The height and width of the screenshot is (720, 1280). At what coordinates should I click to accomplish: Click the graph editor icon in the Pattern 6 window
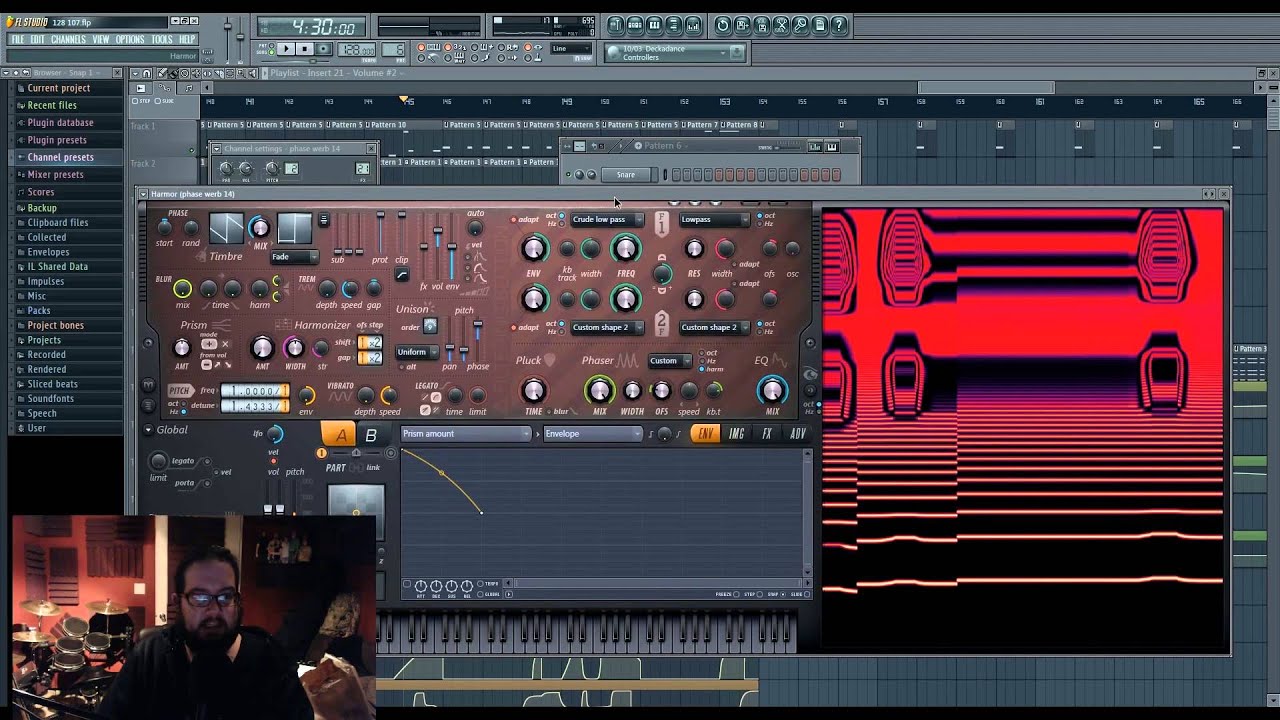point(815,147)
